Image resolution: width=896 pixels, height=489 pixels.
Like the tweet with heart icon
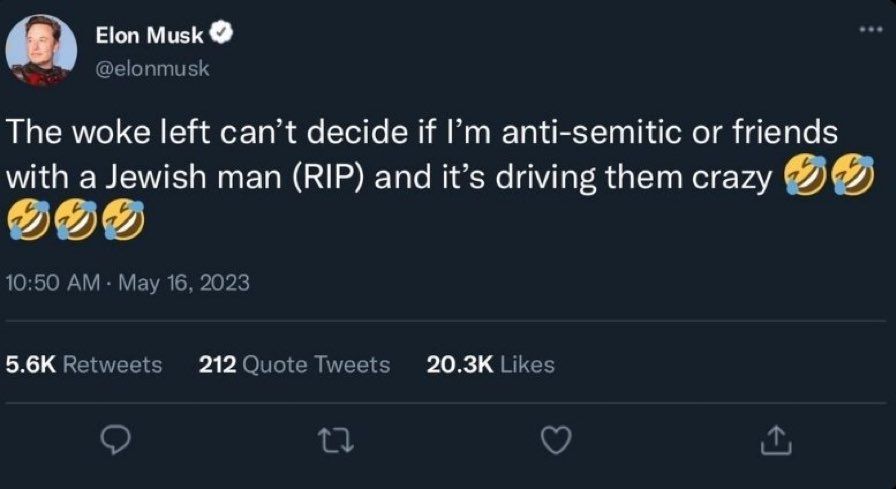click(557, 441)
